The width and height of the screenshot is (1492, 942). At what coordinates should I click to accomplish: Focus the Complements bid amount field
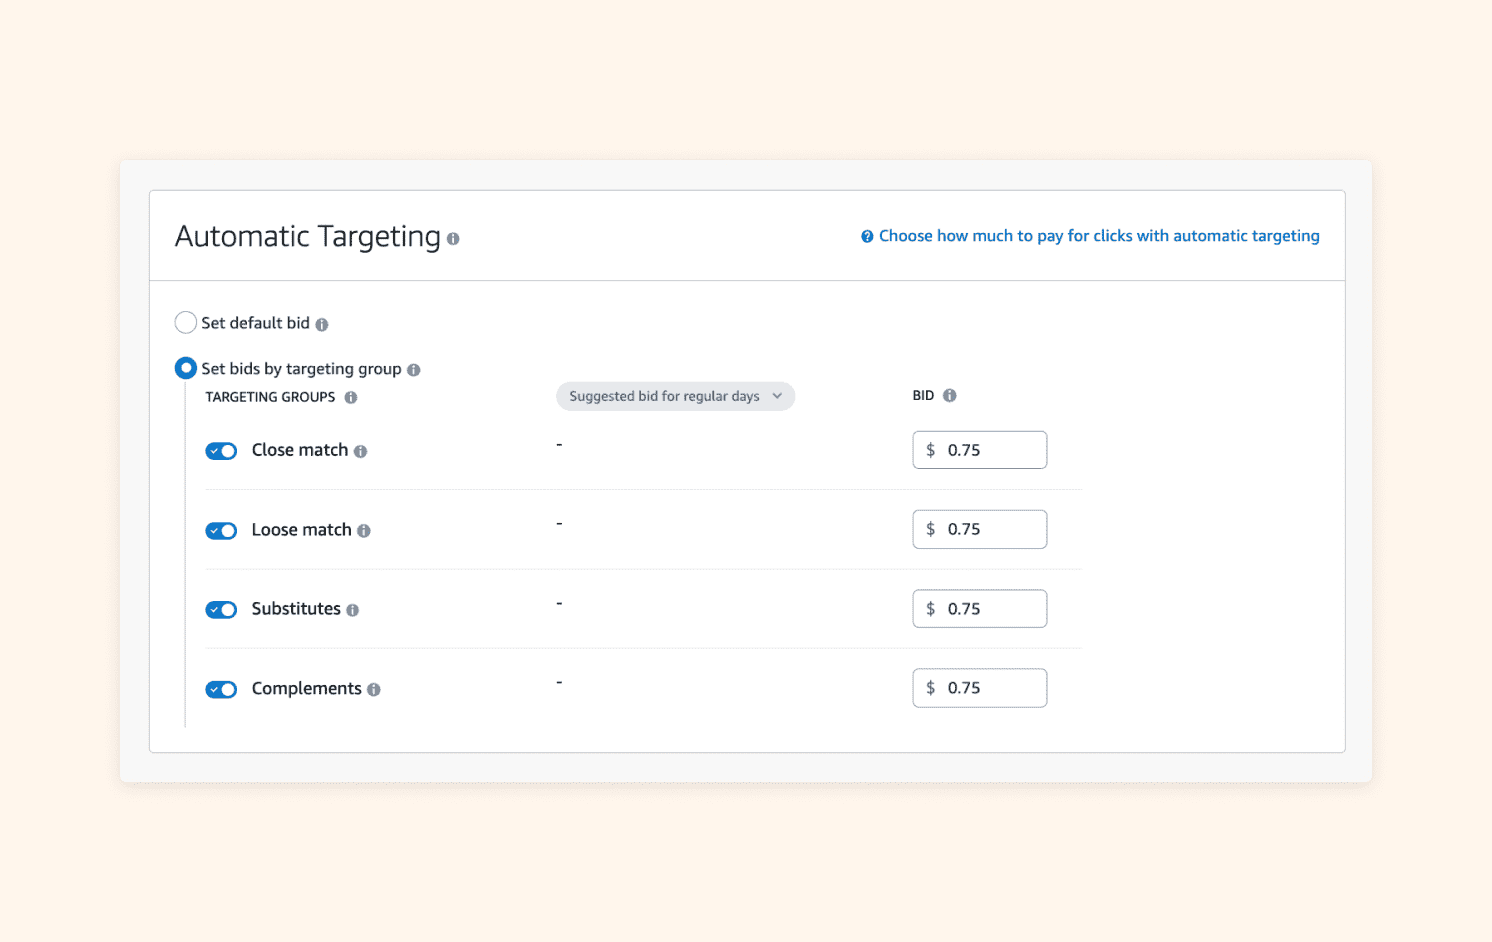pyautogui.click(x=980, y=688)
